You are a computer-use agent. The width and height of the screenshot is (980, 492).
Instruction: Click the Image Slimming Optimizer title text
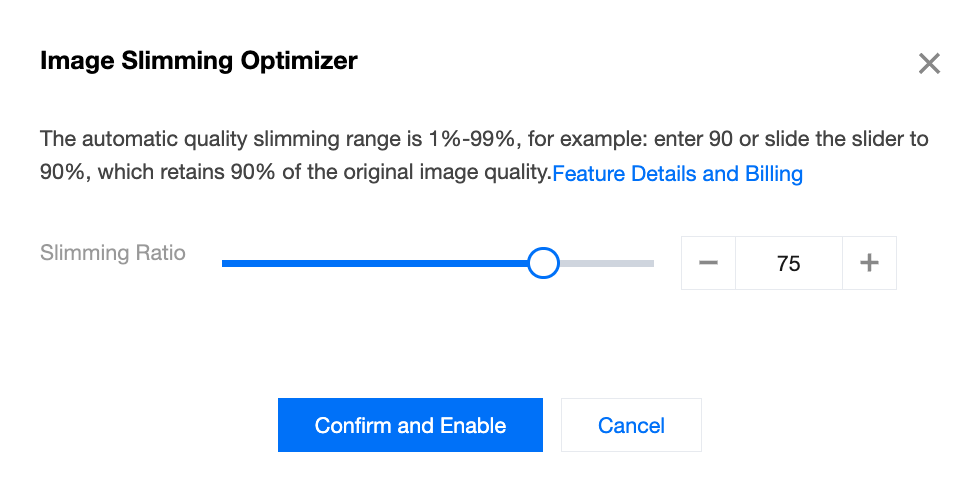tap(198, 61)
